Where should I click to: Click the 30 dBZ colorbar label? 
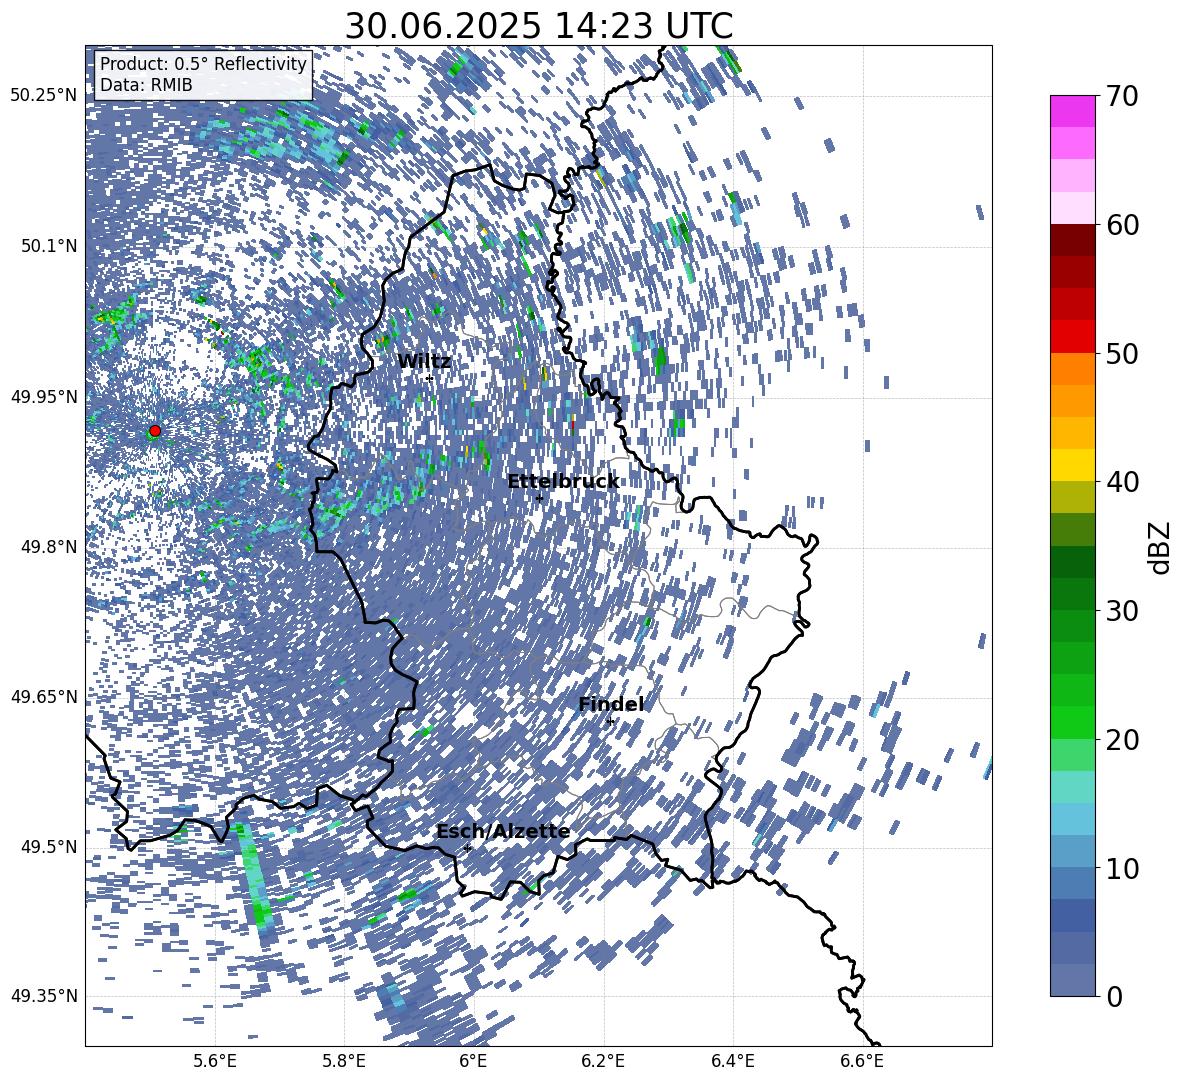coord(1122,610)
